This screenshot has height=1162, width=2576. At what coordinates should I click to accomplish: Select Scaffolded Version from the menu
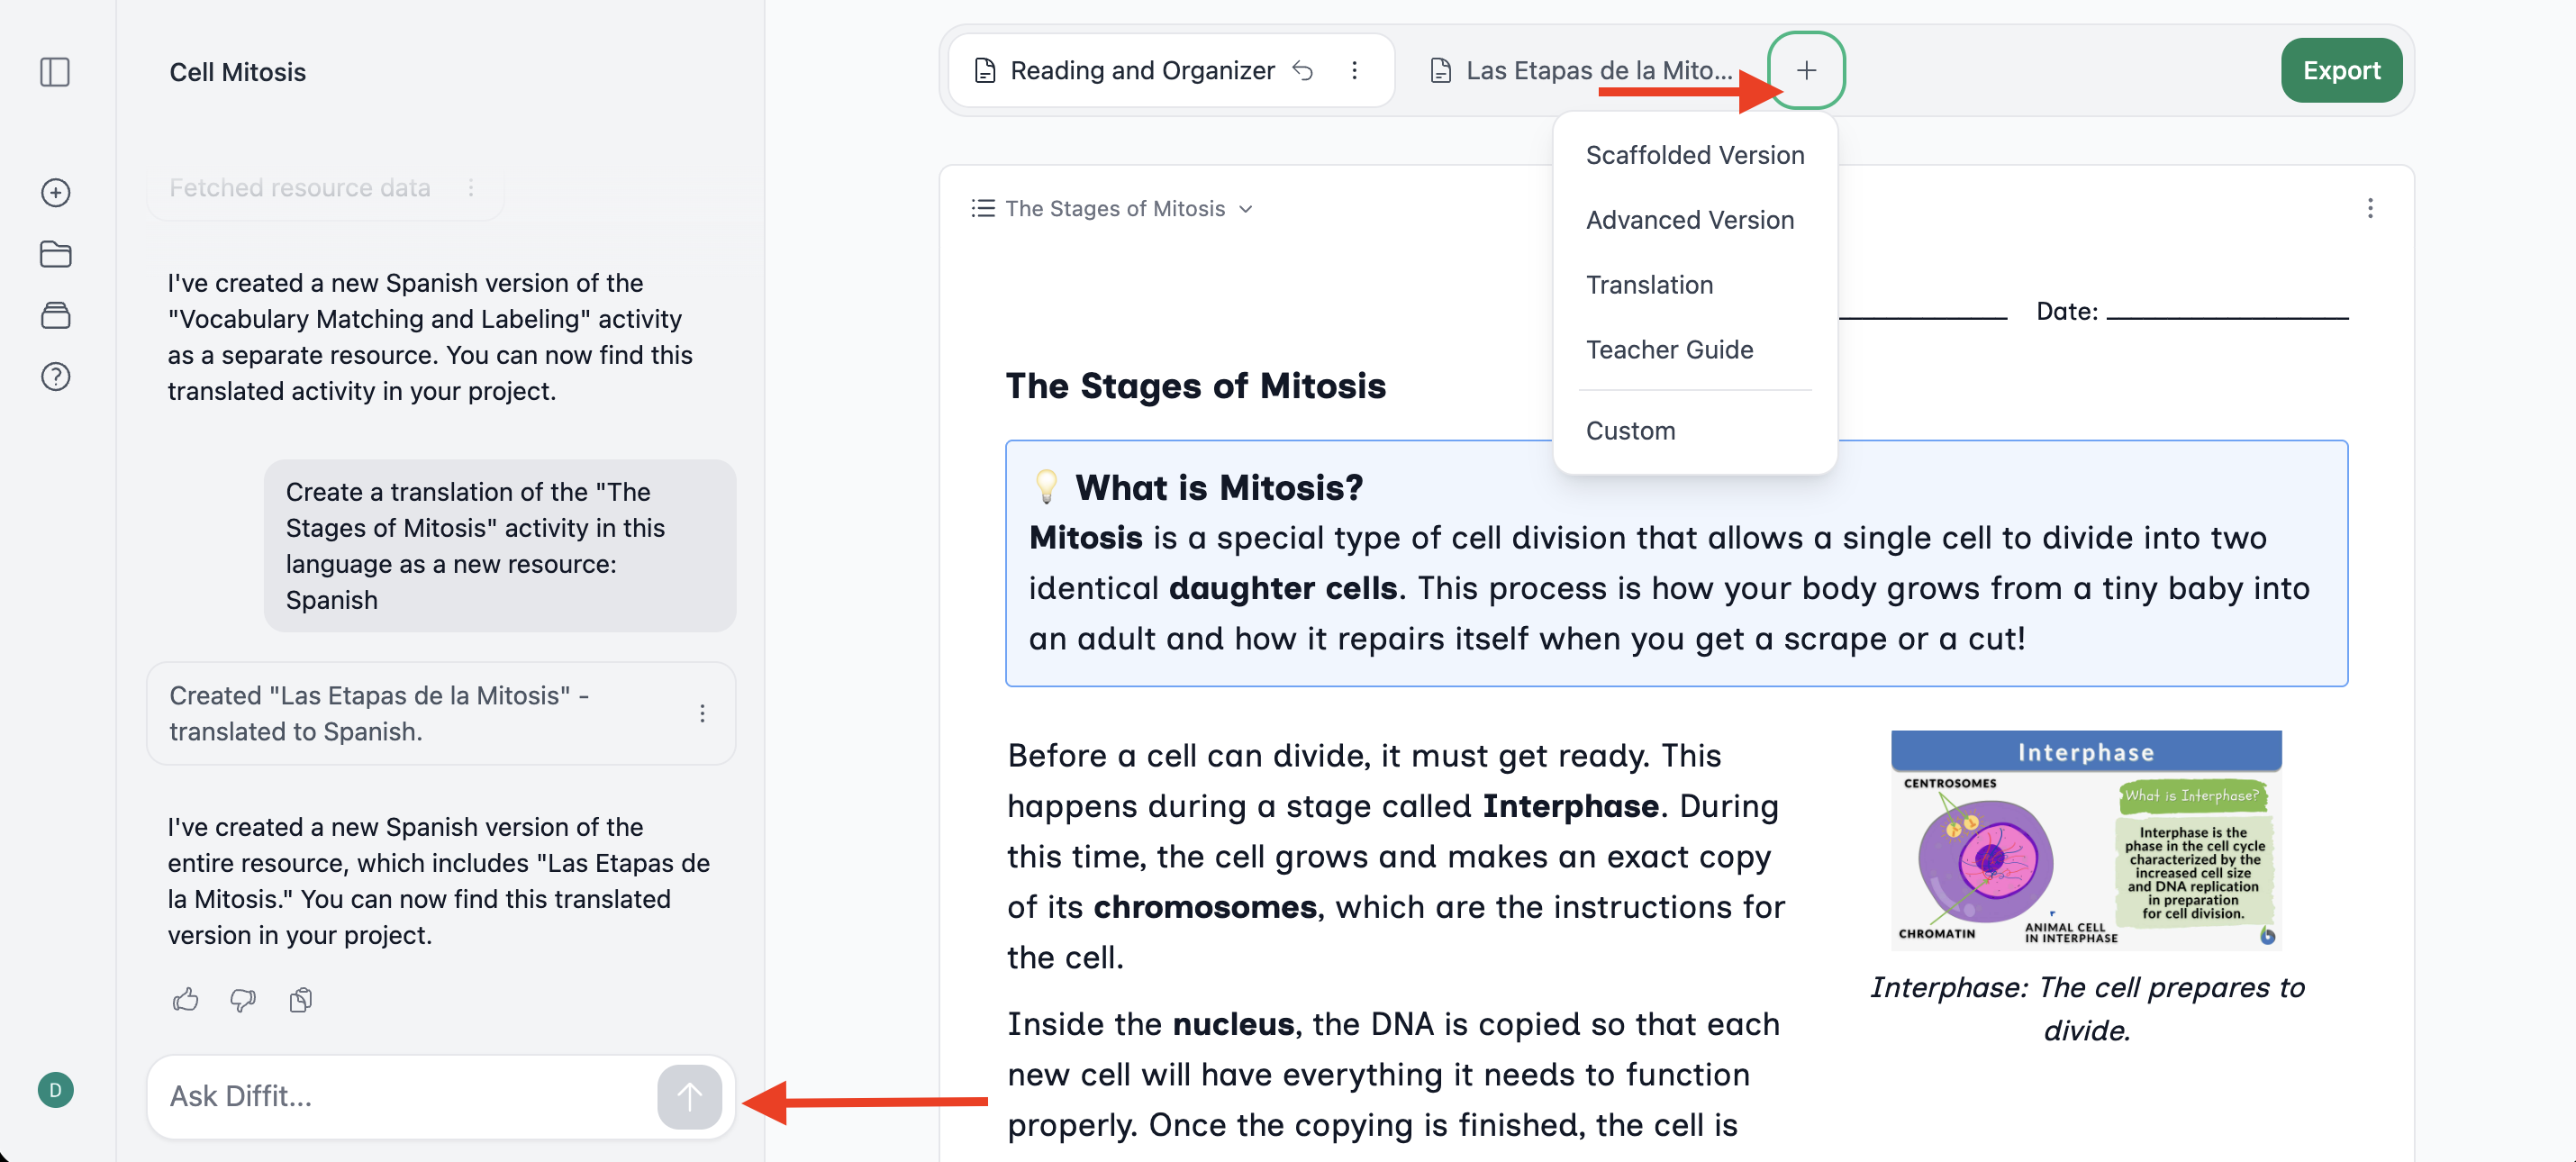tap(1695, 155)
